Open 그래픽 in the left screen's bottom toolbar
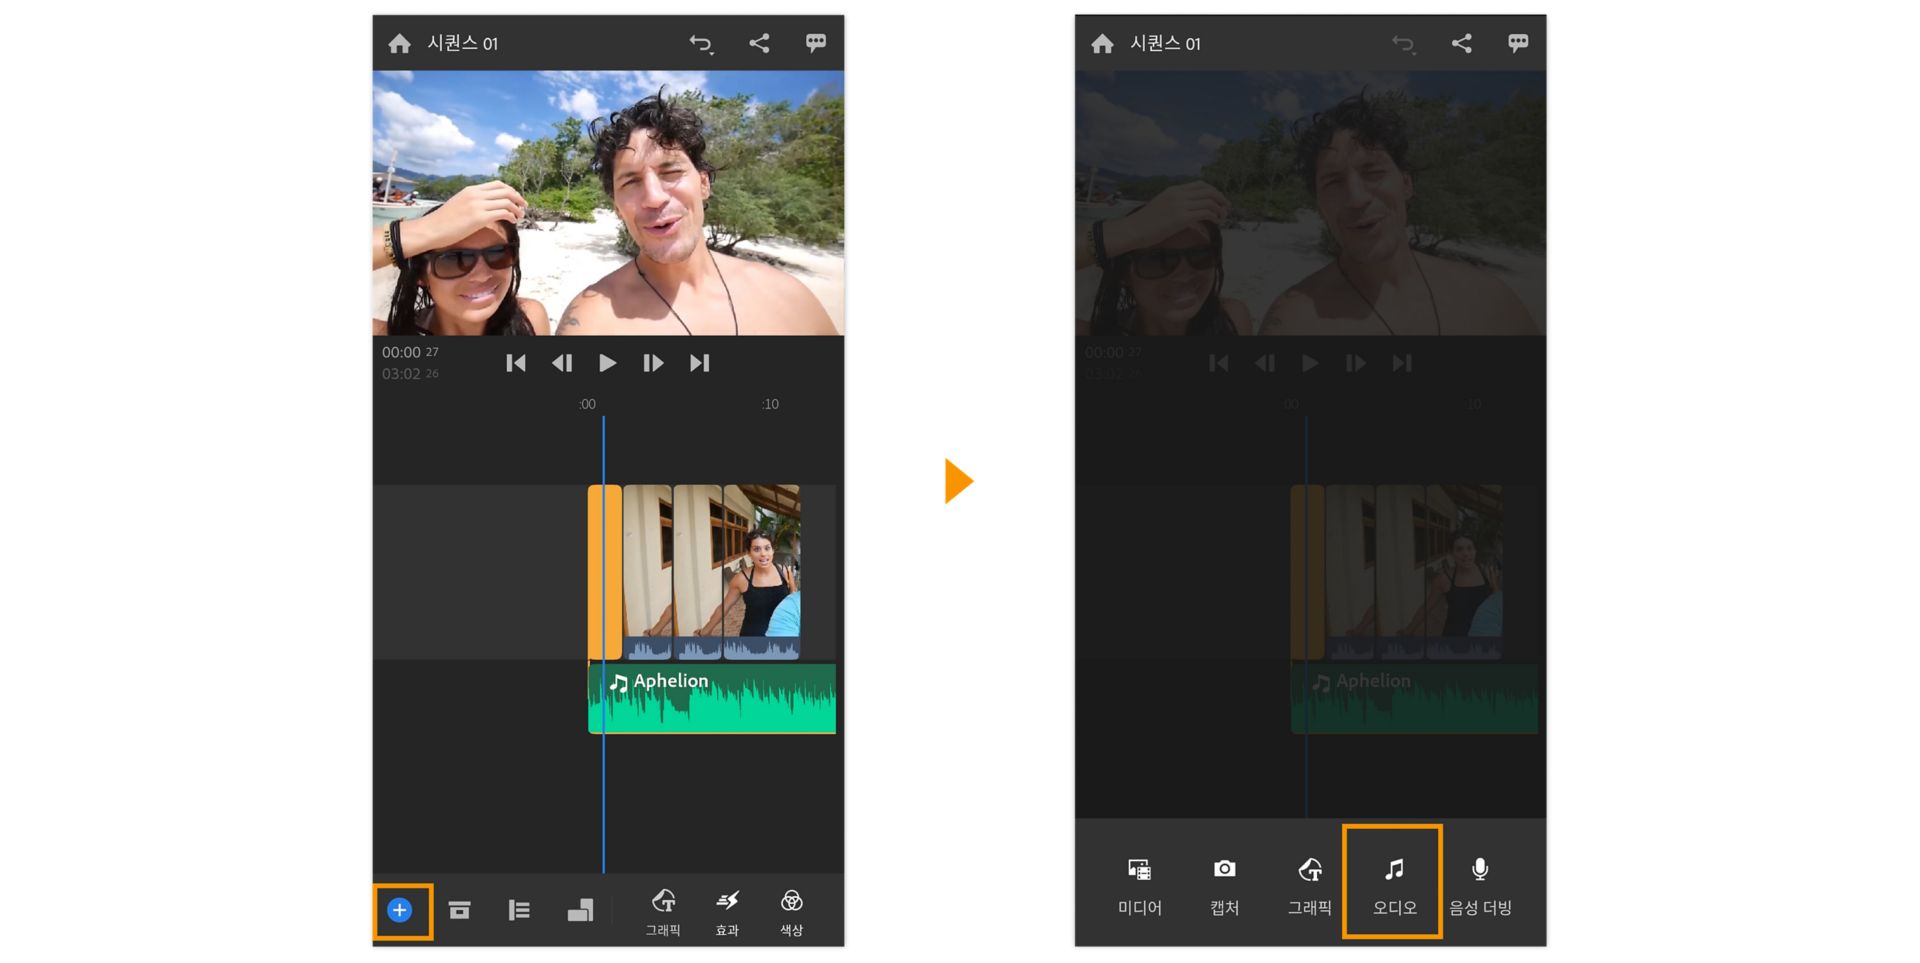 click(663, 913)
